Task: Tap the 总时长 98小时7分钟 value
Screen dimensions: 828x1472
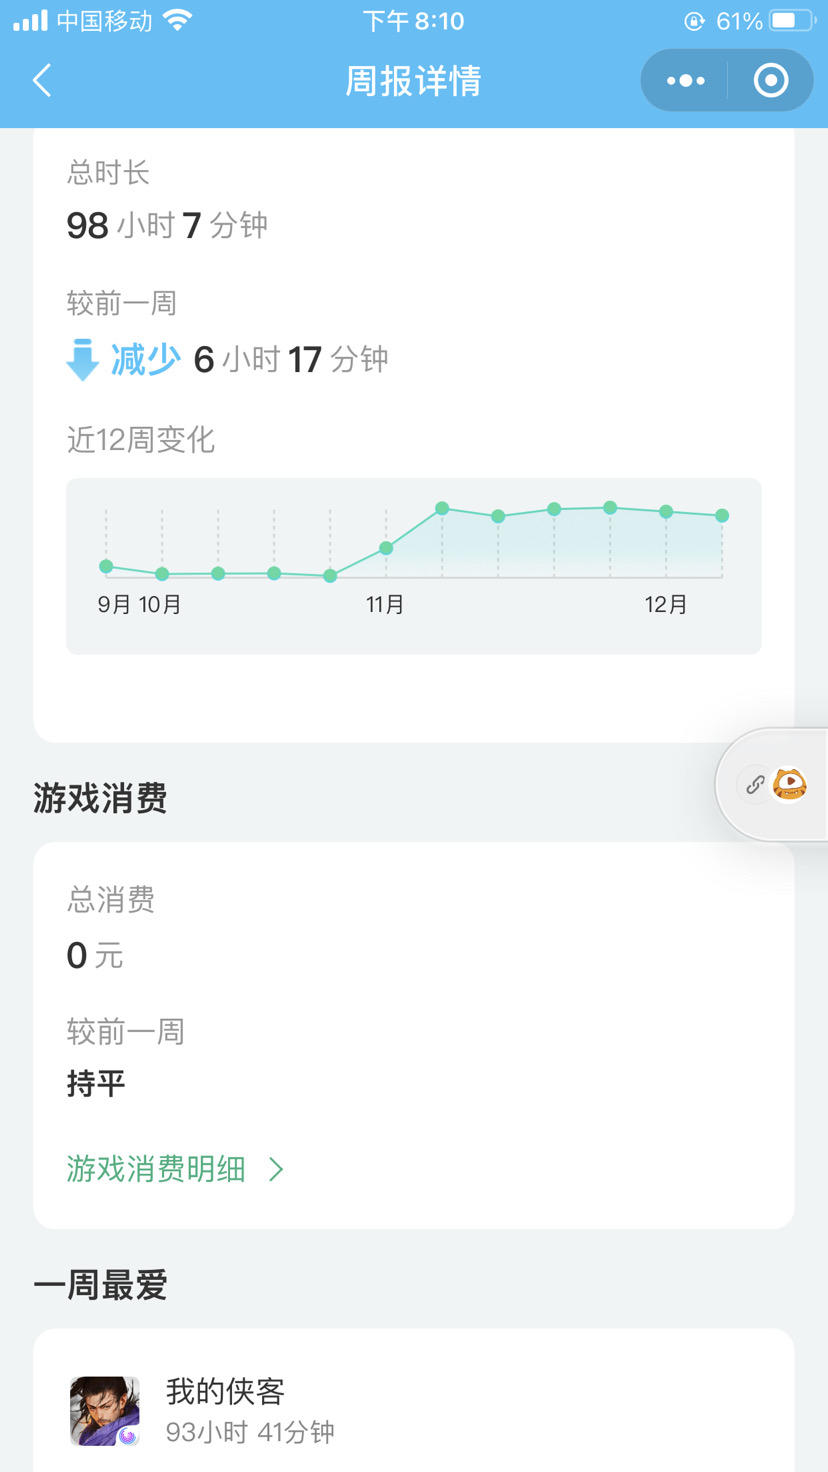Action: point(167,225)
